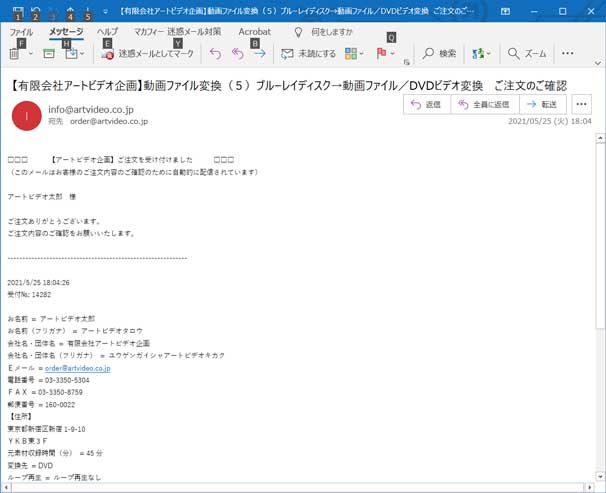The image size is (606, 493).
Task: Select the メッセージ ribbon tab
Action: tap(66, 32)
